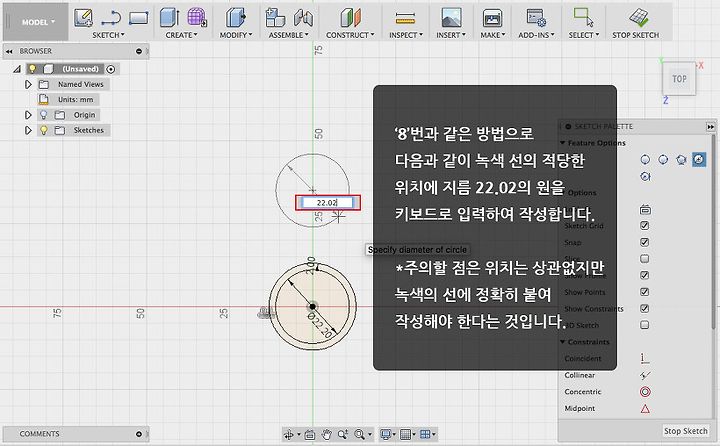Collapse the Sketch Palette with double arrow

710,126
